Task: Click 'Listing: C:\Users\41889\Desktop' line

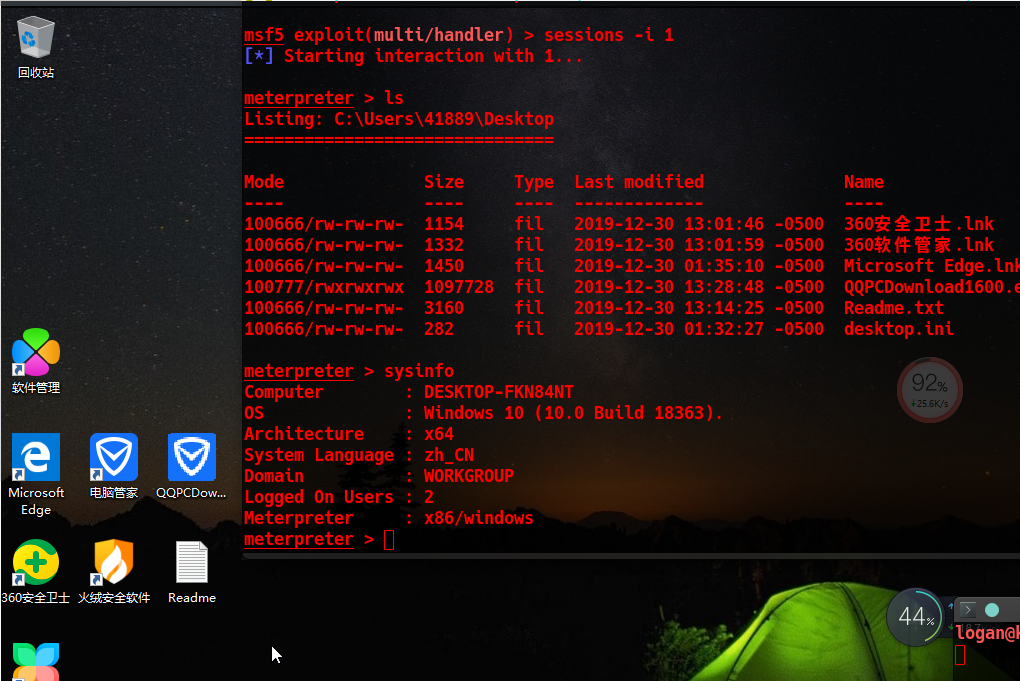Action: click(x=399, y=119)
